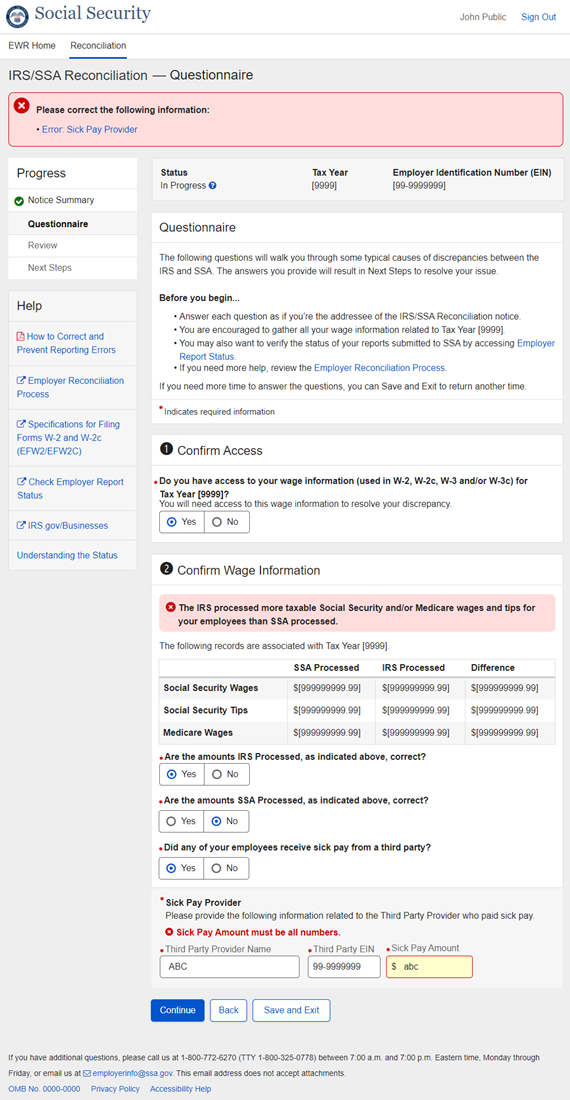Click envelope icon next to employerinfo@ssa.gov
Viewport: 570px width, 1100px height.
click(x=87, y=1073)
